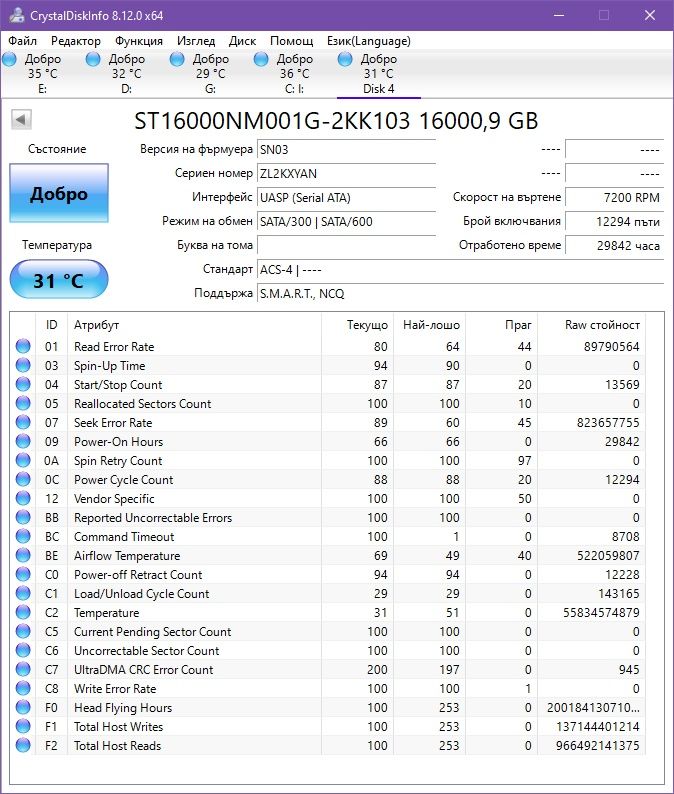Click the transfer mode field SATA/300 | SATA/600
Viewport: 674px width, 794px height.
[x=346, y=221]
